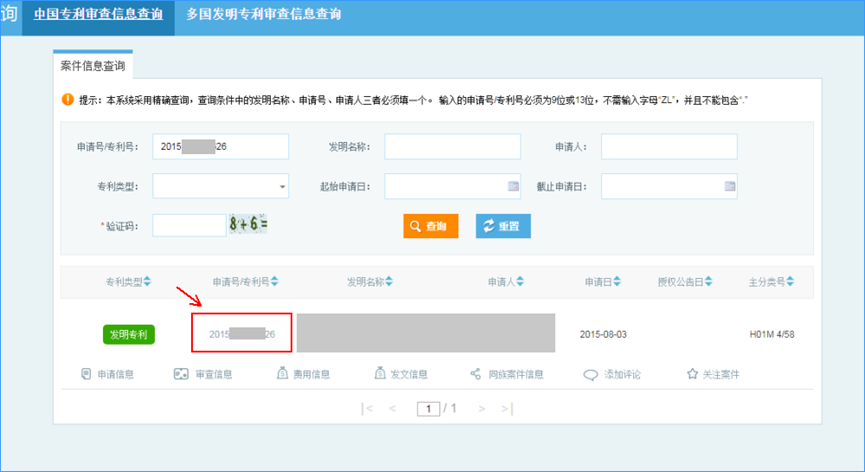Switch to 多国发明专利审查信息查询 tab
Image resolution: width=865 pixels, height=472 pixels.
[x=264, y=14]
